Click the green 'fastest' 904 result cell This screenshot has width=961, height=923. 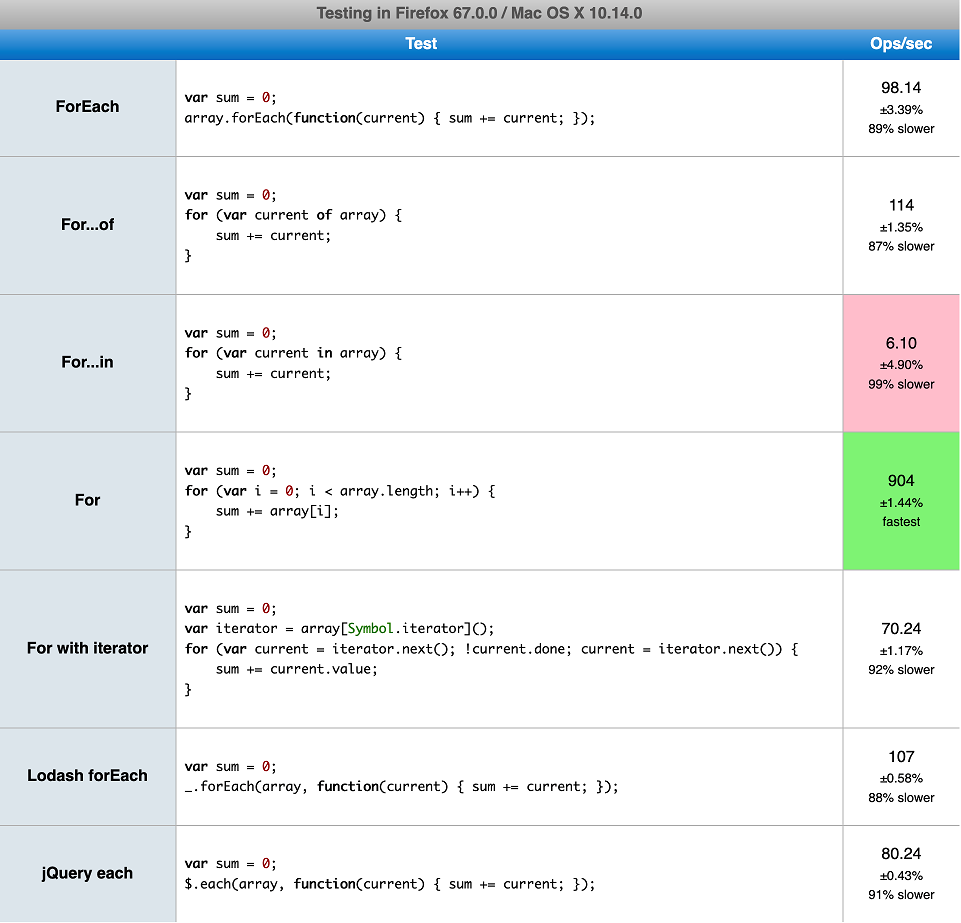coord(901,500)
